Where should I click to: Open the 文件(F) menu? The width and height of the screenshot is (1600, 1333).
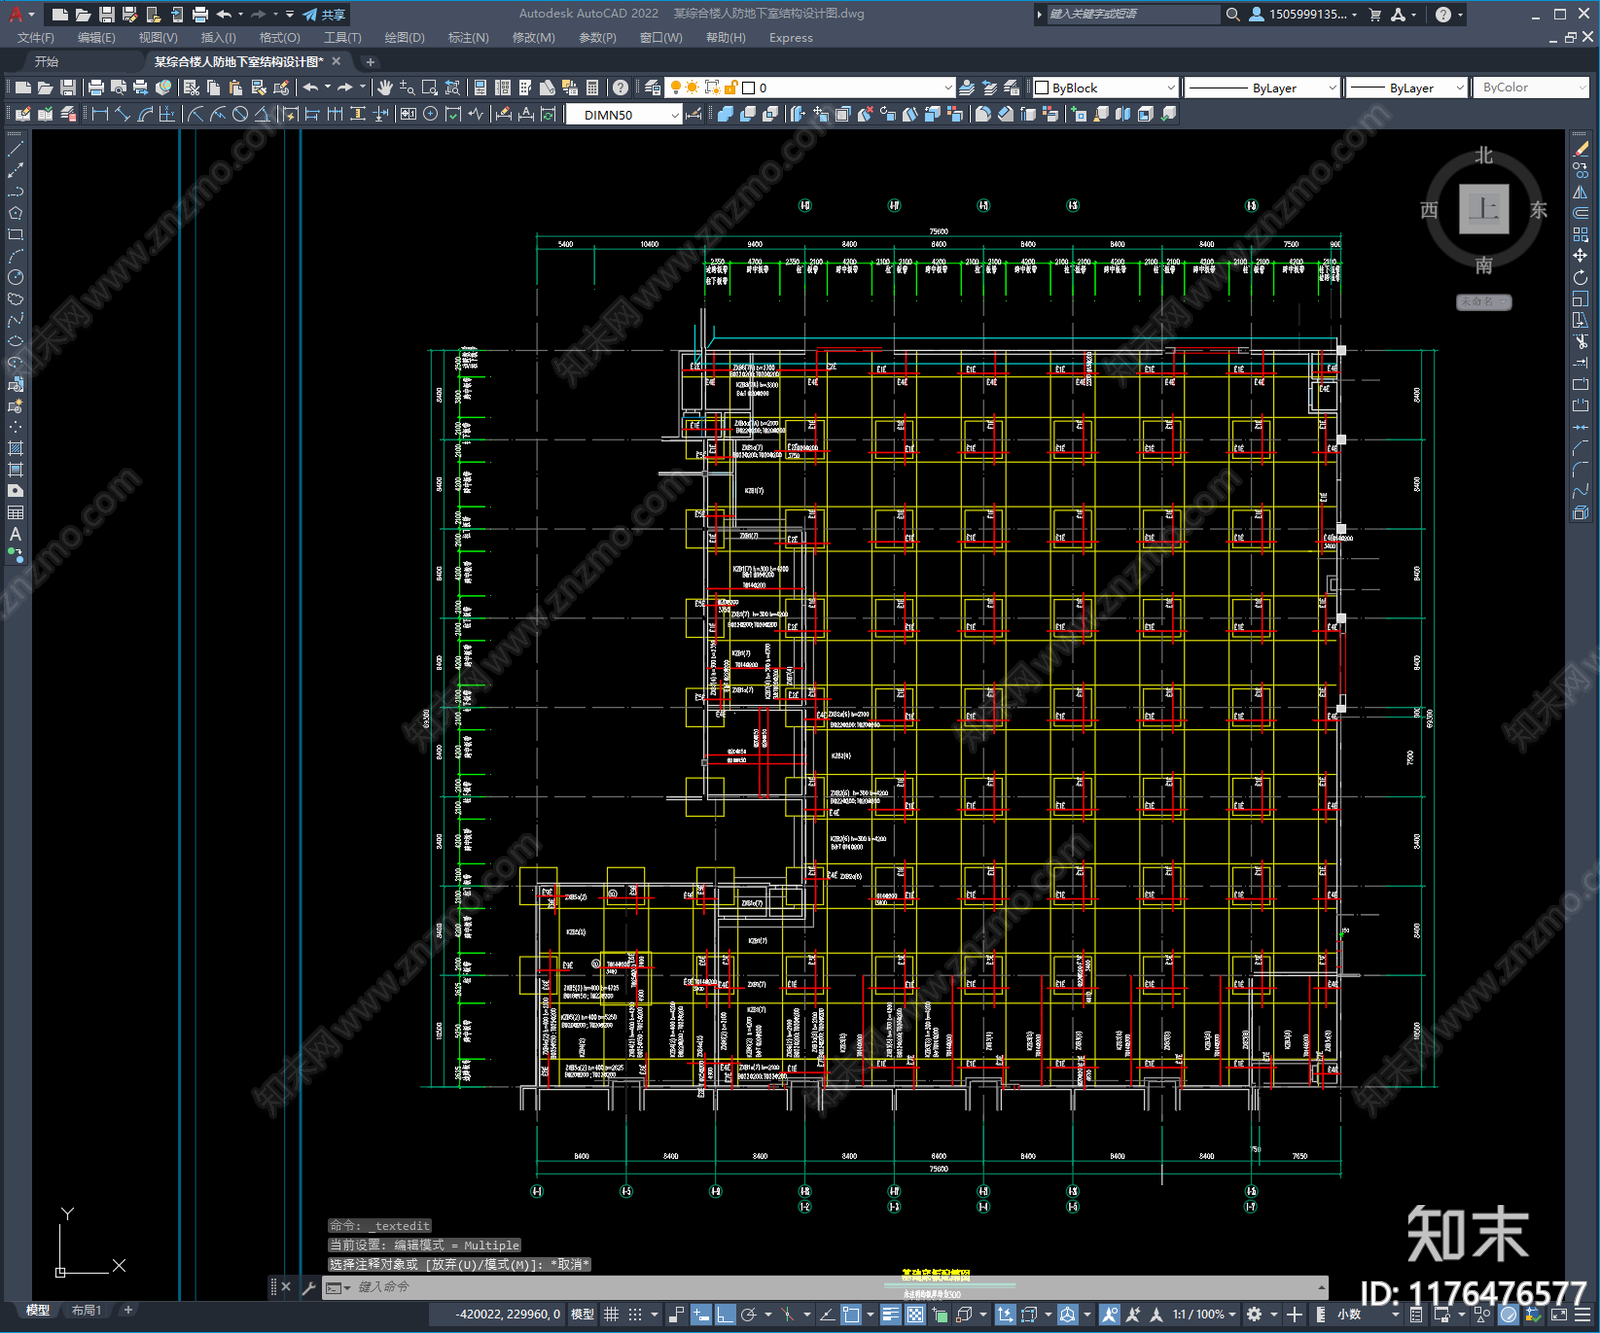(36, 38)
